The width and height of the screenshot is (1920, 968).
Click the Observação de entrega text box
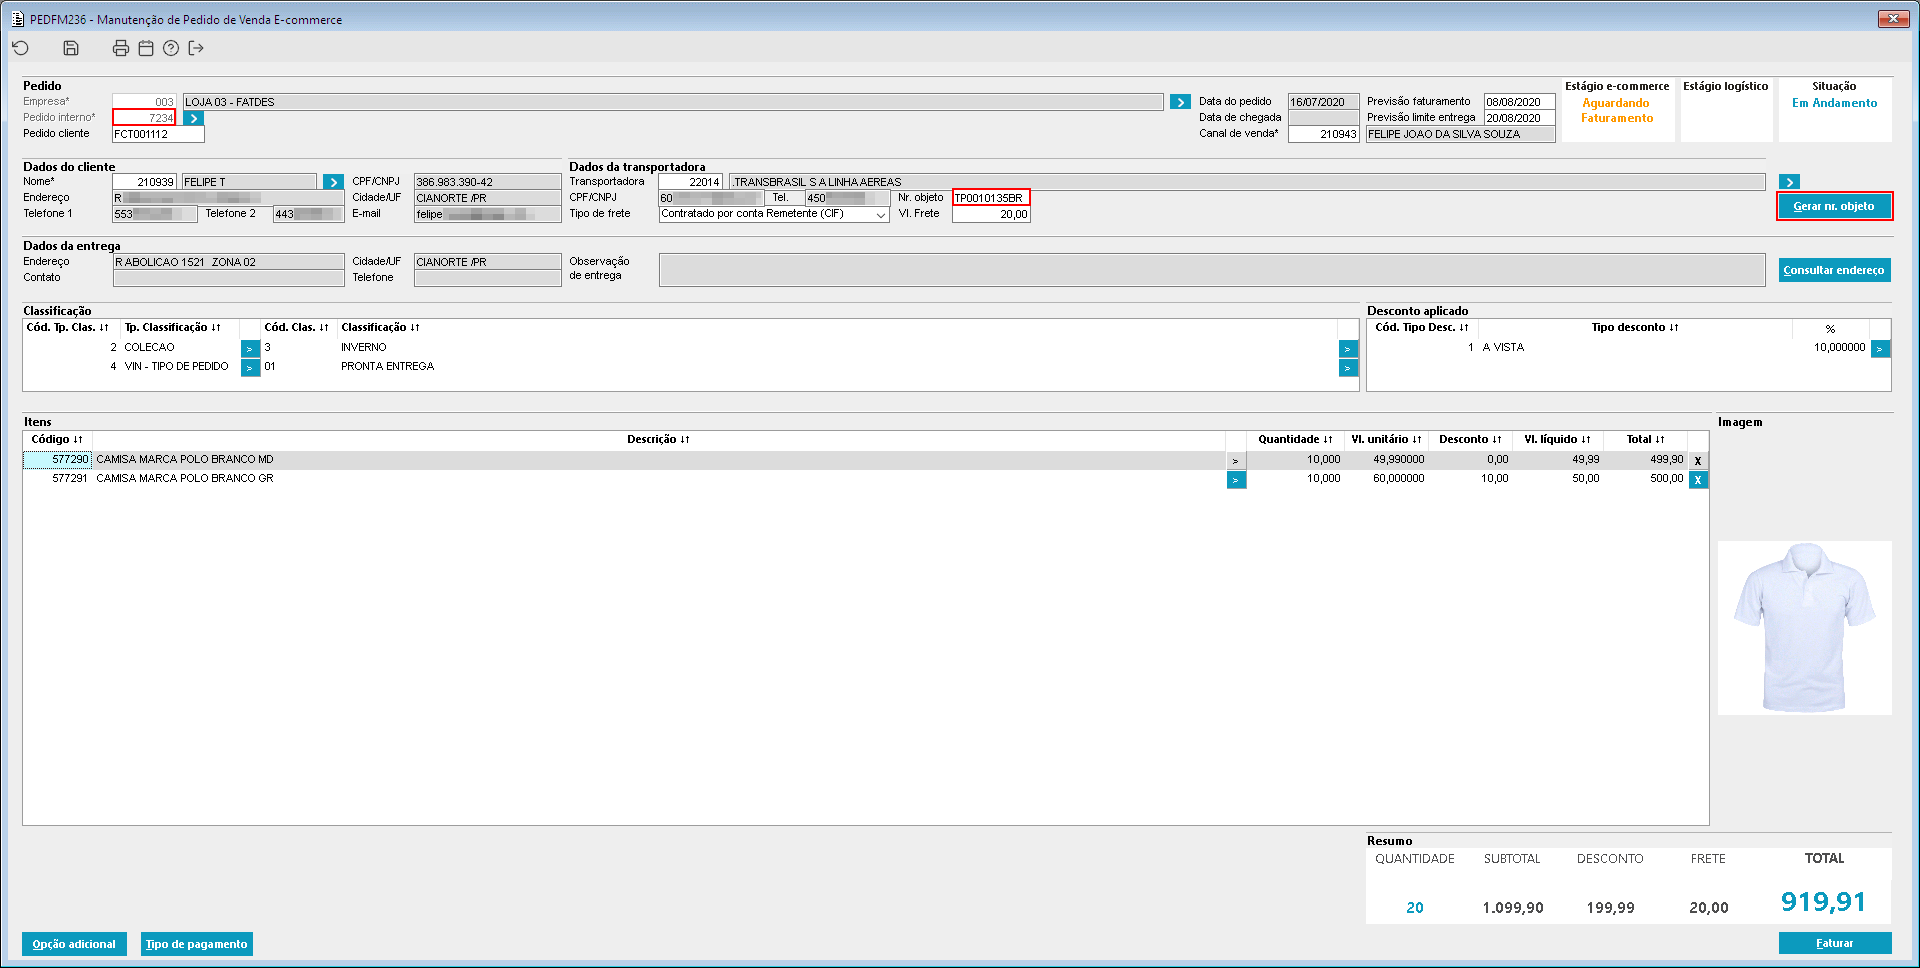click(x=1211, y=270)
